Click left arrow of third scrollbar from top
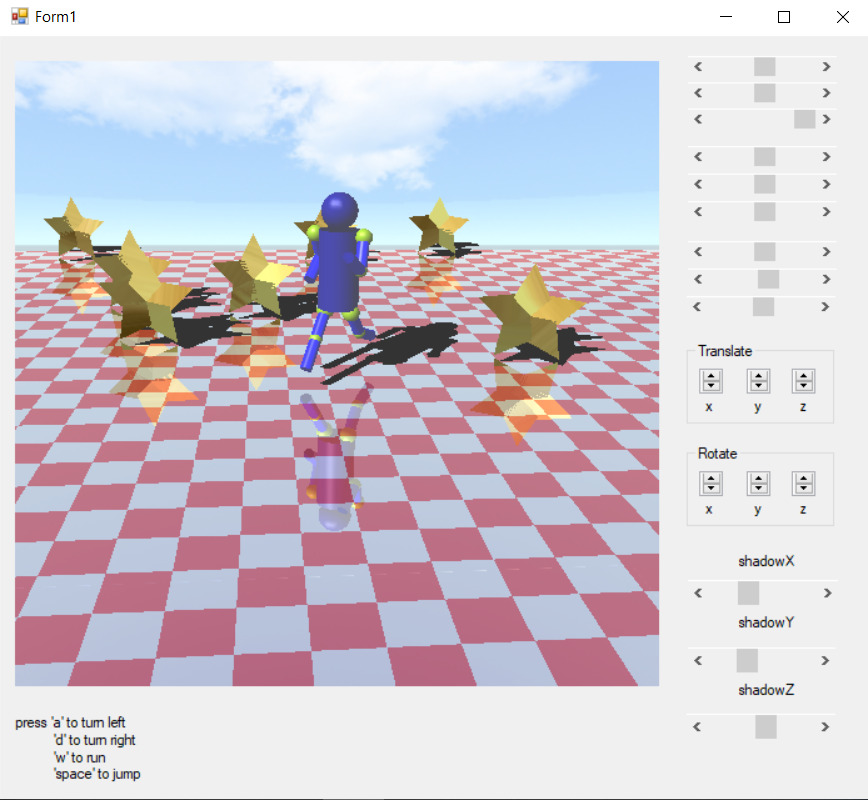 [x=698, y=119]
